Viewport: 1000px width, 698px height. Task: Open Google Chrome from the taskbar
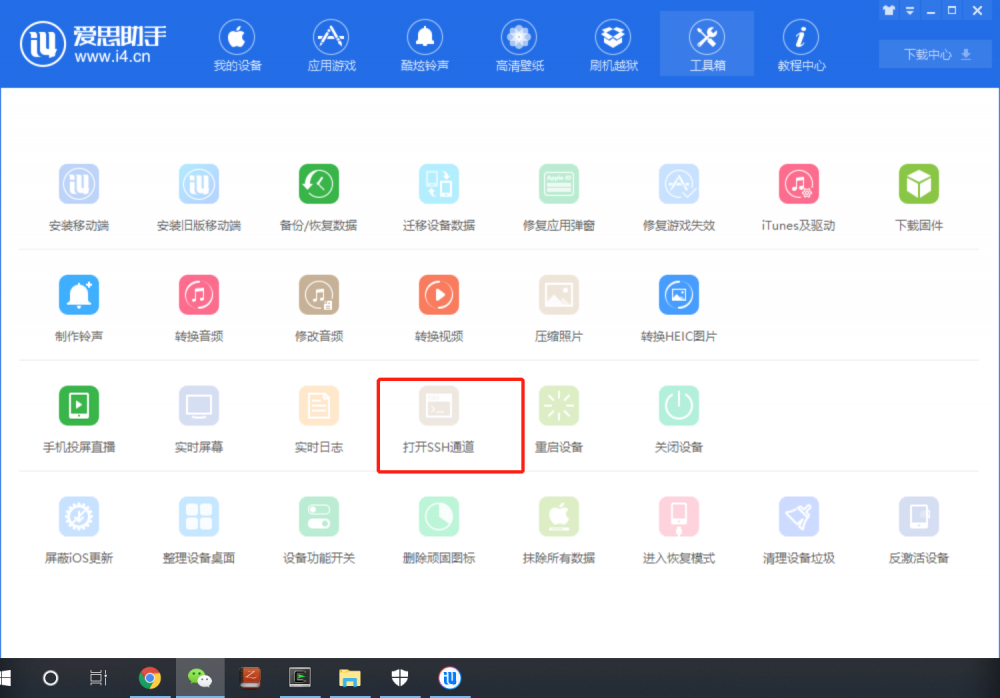click(150, 678)
